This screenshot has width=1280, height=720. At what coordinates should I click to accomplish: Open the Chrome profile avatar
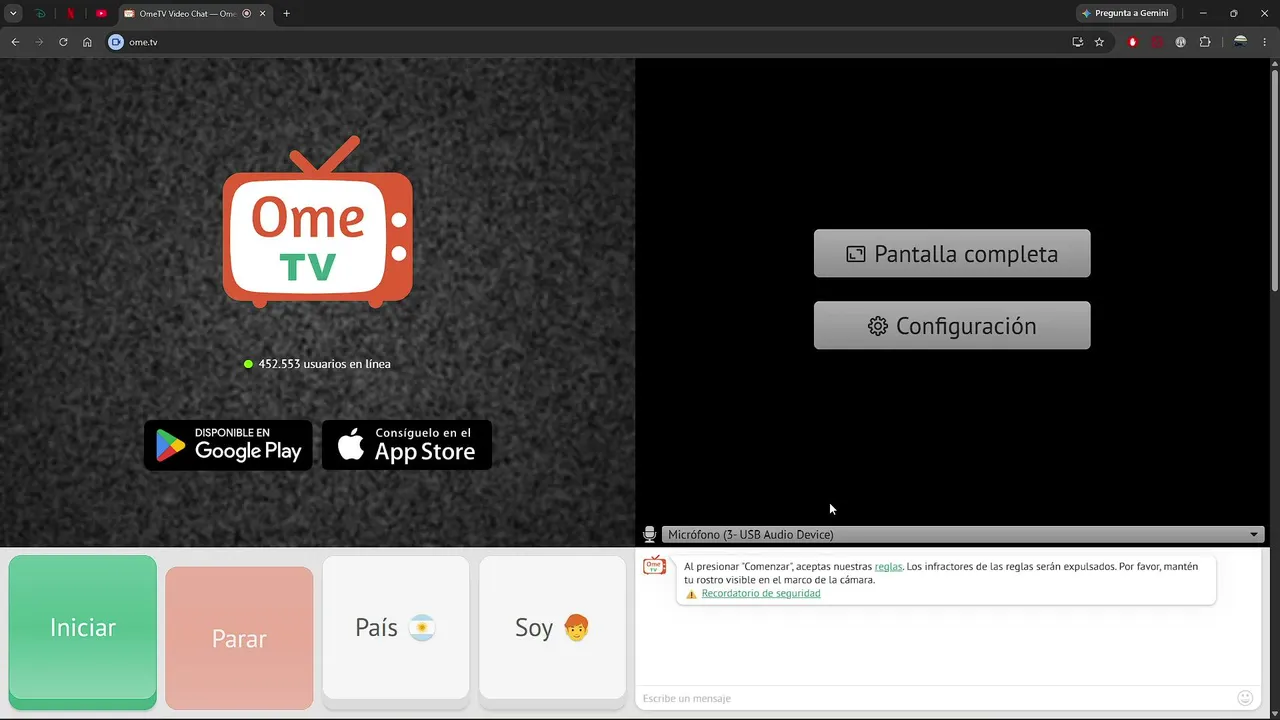pos(1240,42)
